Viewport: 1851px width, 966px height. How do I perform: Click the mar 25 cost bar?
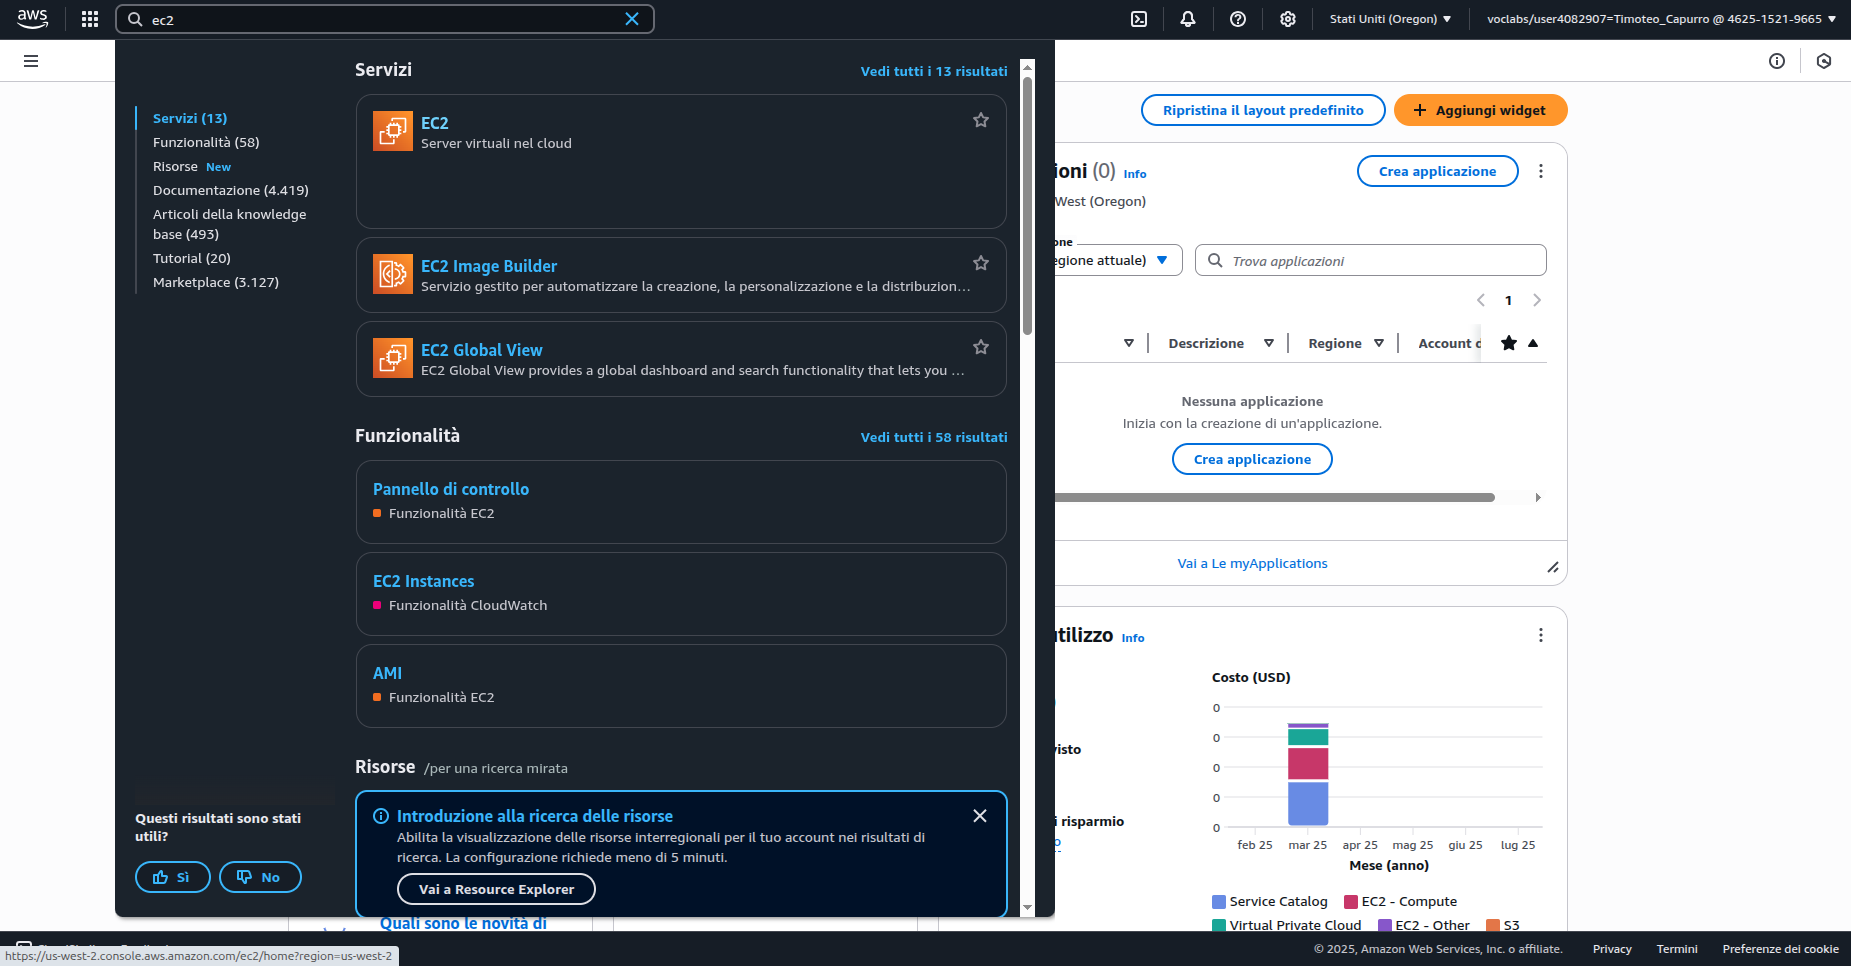(x=1308, y=774)
